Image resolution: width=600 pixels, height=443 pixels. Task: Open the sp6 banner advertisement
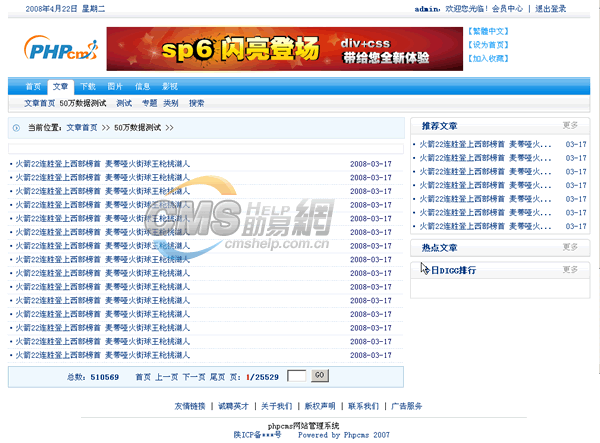(x=284, y=49)
